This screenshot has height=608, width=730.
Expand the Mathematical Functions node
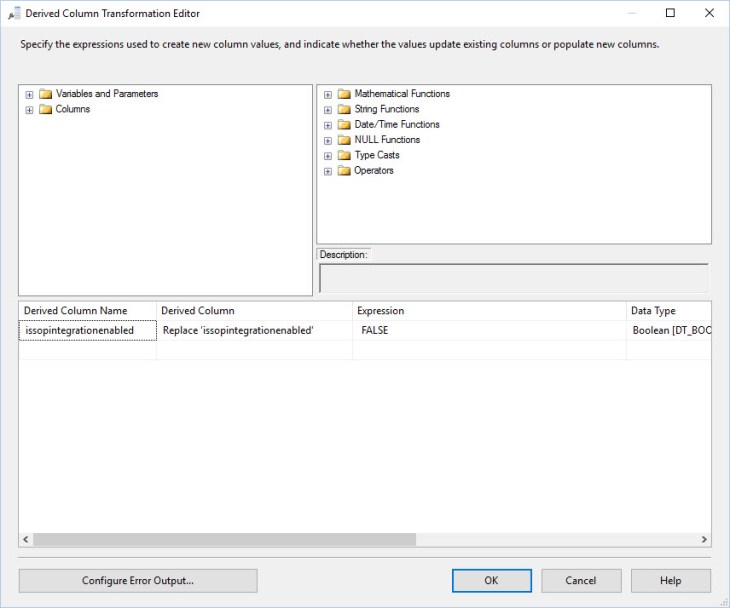tap(328, 94)
